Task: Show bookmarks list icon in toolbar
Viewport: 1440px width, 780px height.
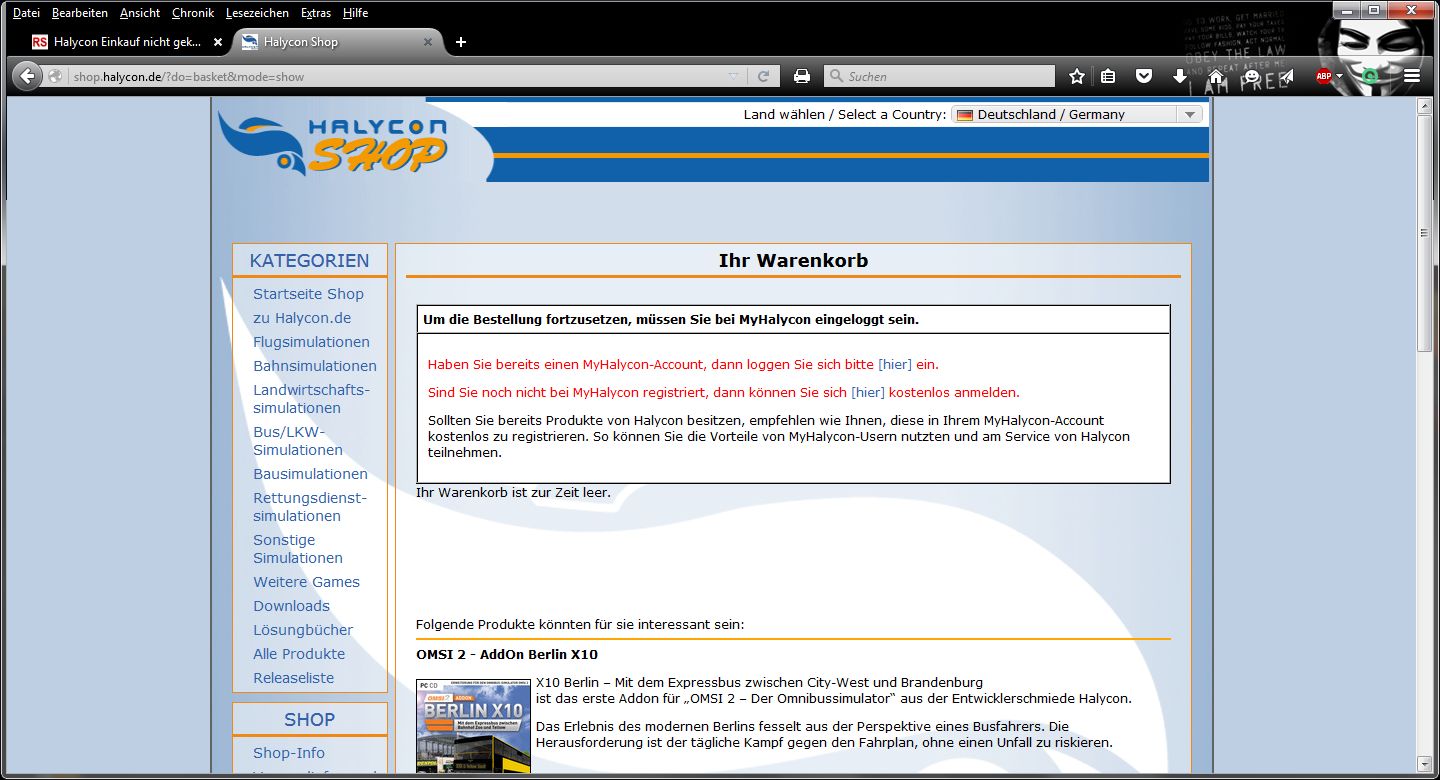Action: [1108, 76]
